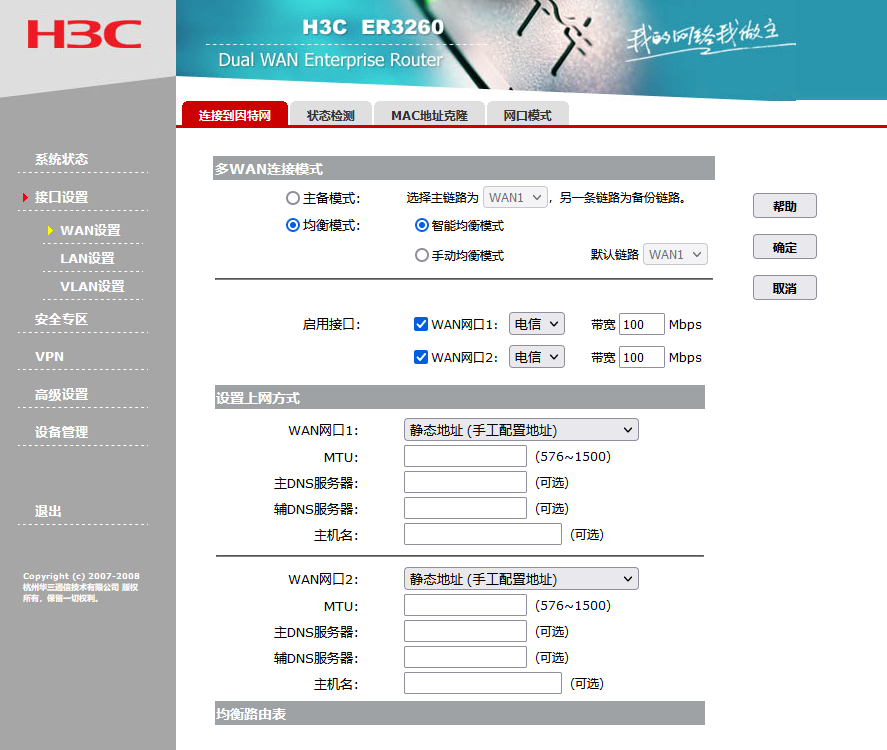
Task: Click WAN网口2 主机名 field
Action: (483, 683)
